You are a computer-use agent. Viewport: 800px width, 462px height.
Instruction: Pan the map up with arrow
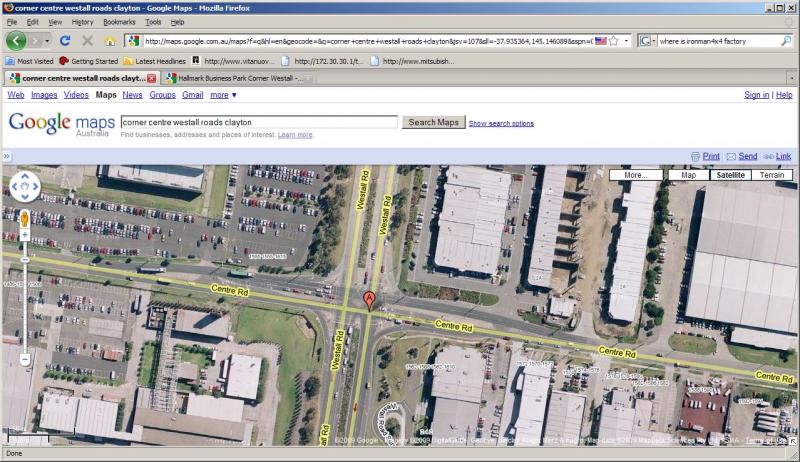click(x=25, y=176)
